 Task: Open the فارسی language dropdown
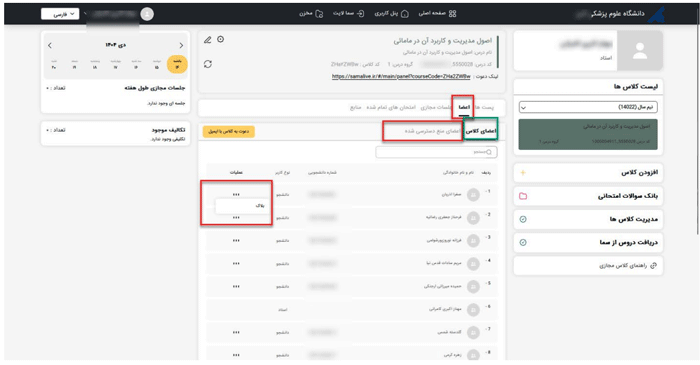pos(60,14)
